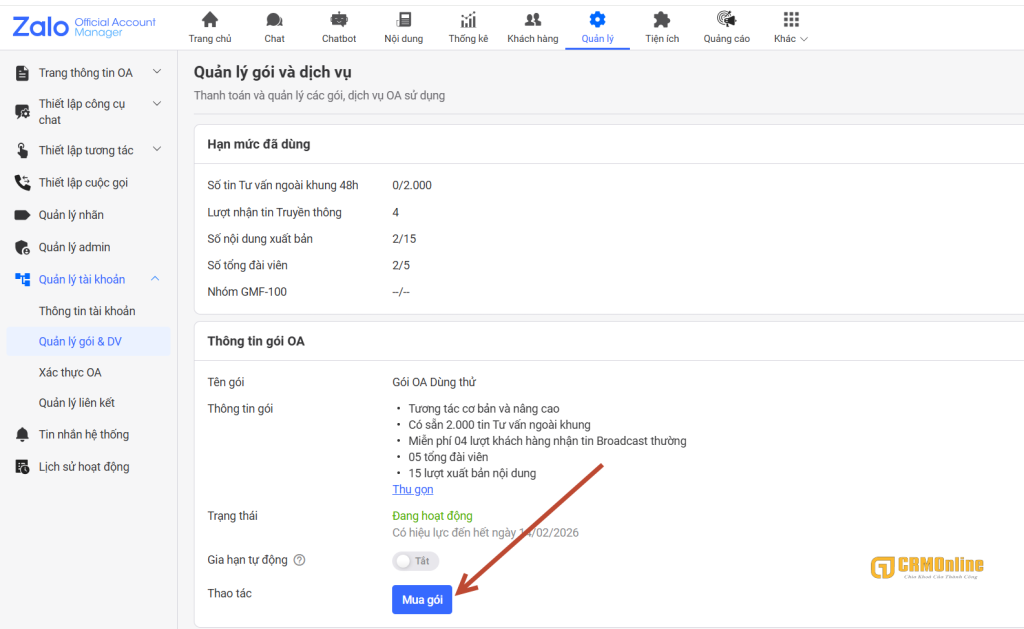1024x629 pixels.
Task: Select the Quản lý tab
Action: pos(597,26)
